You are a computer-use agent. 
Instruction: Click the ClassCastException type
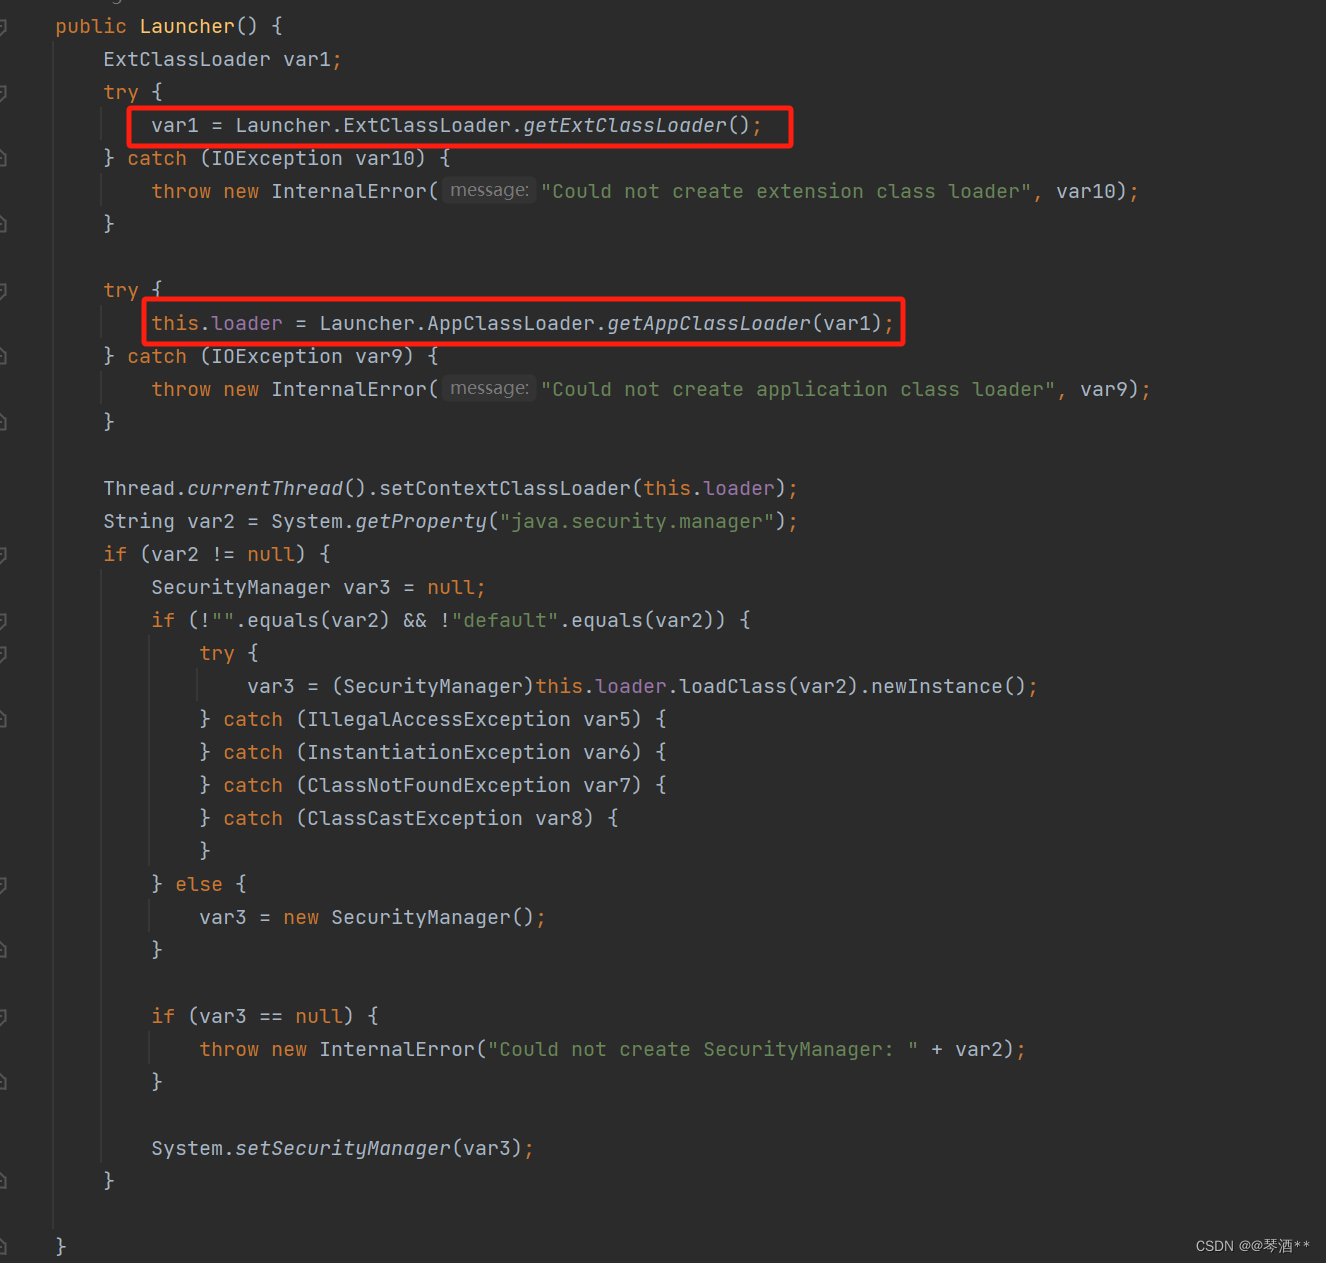pyautogui.click(x=415, y=819)
